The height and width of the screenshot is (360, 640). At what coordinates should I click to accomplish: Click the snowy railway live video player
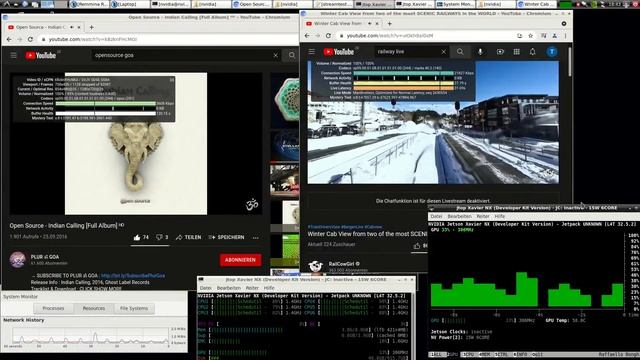(433, 122)
